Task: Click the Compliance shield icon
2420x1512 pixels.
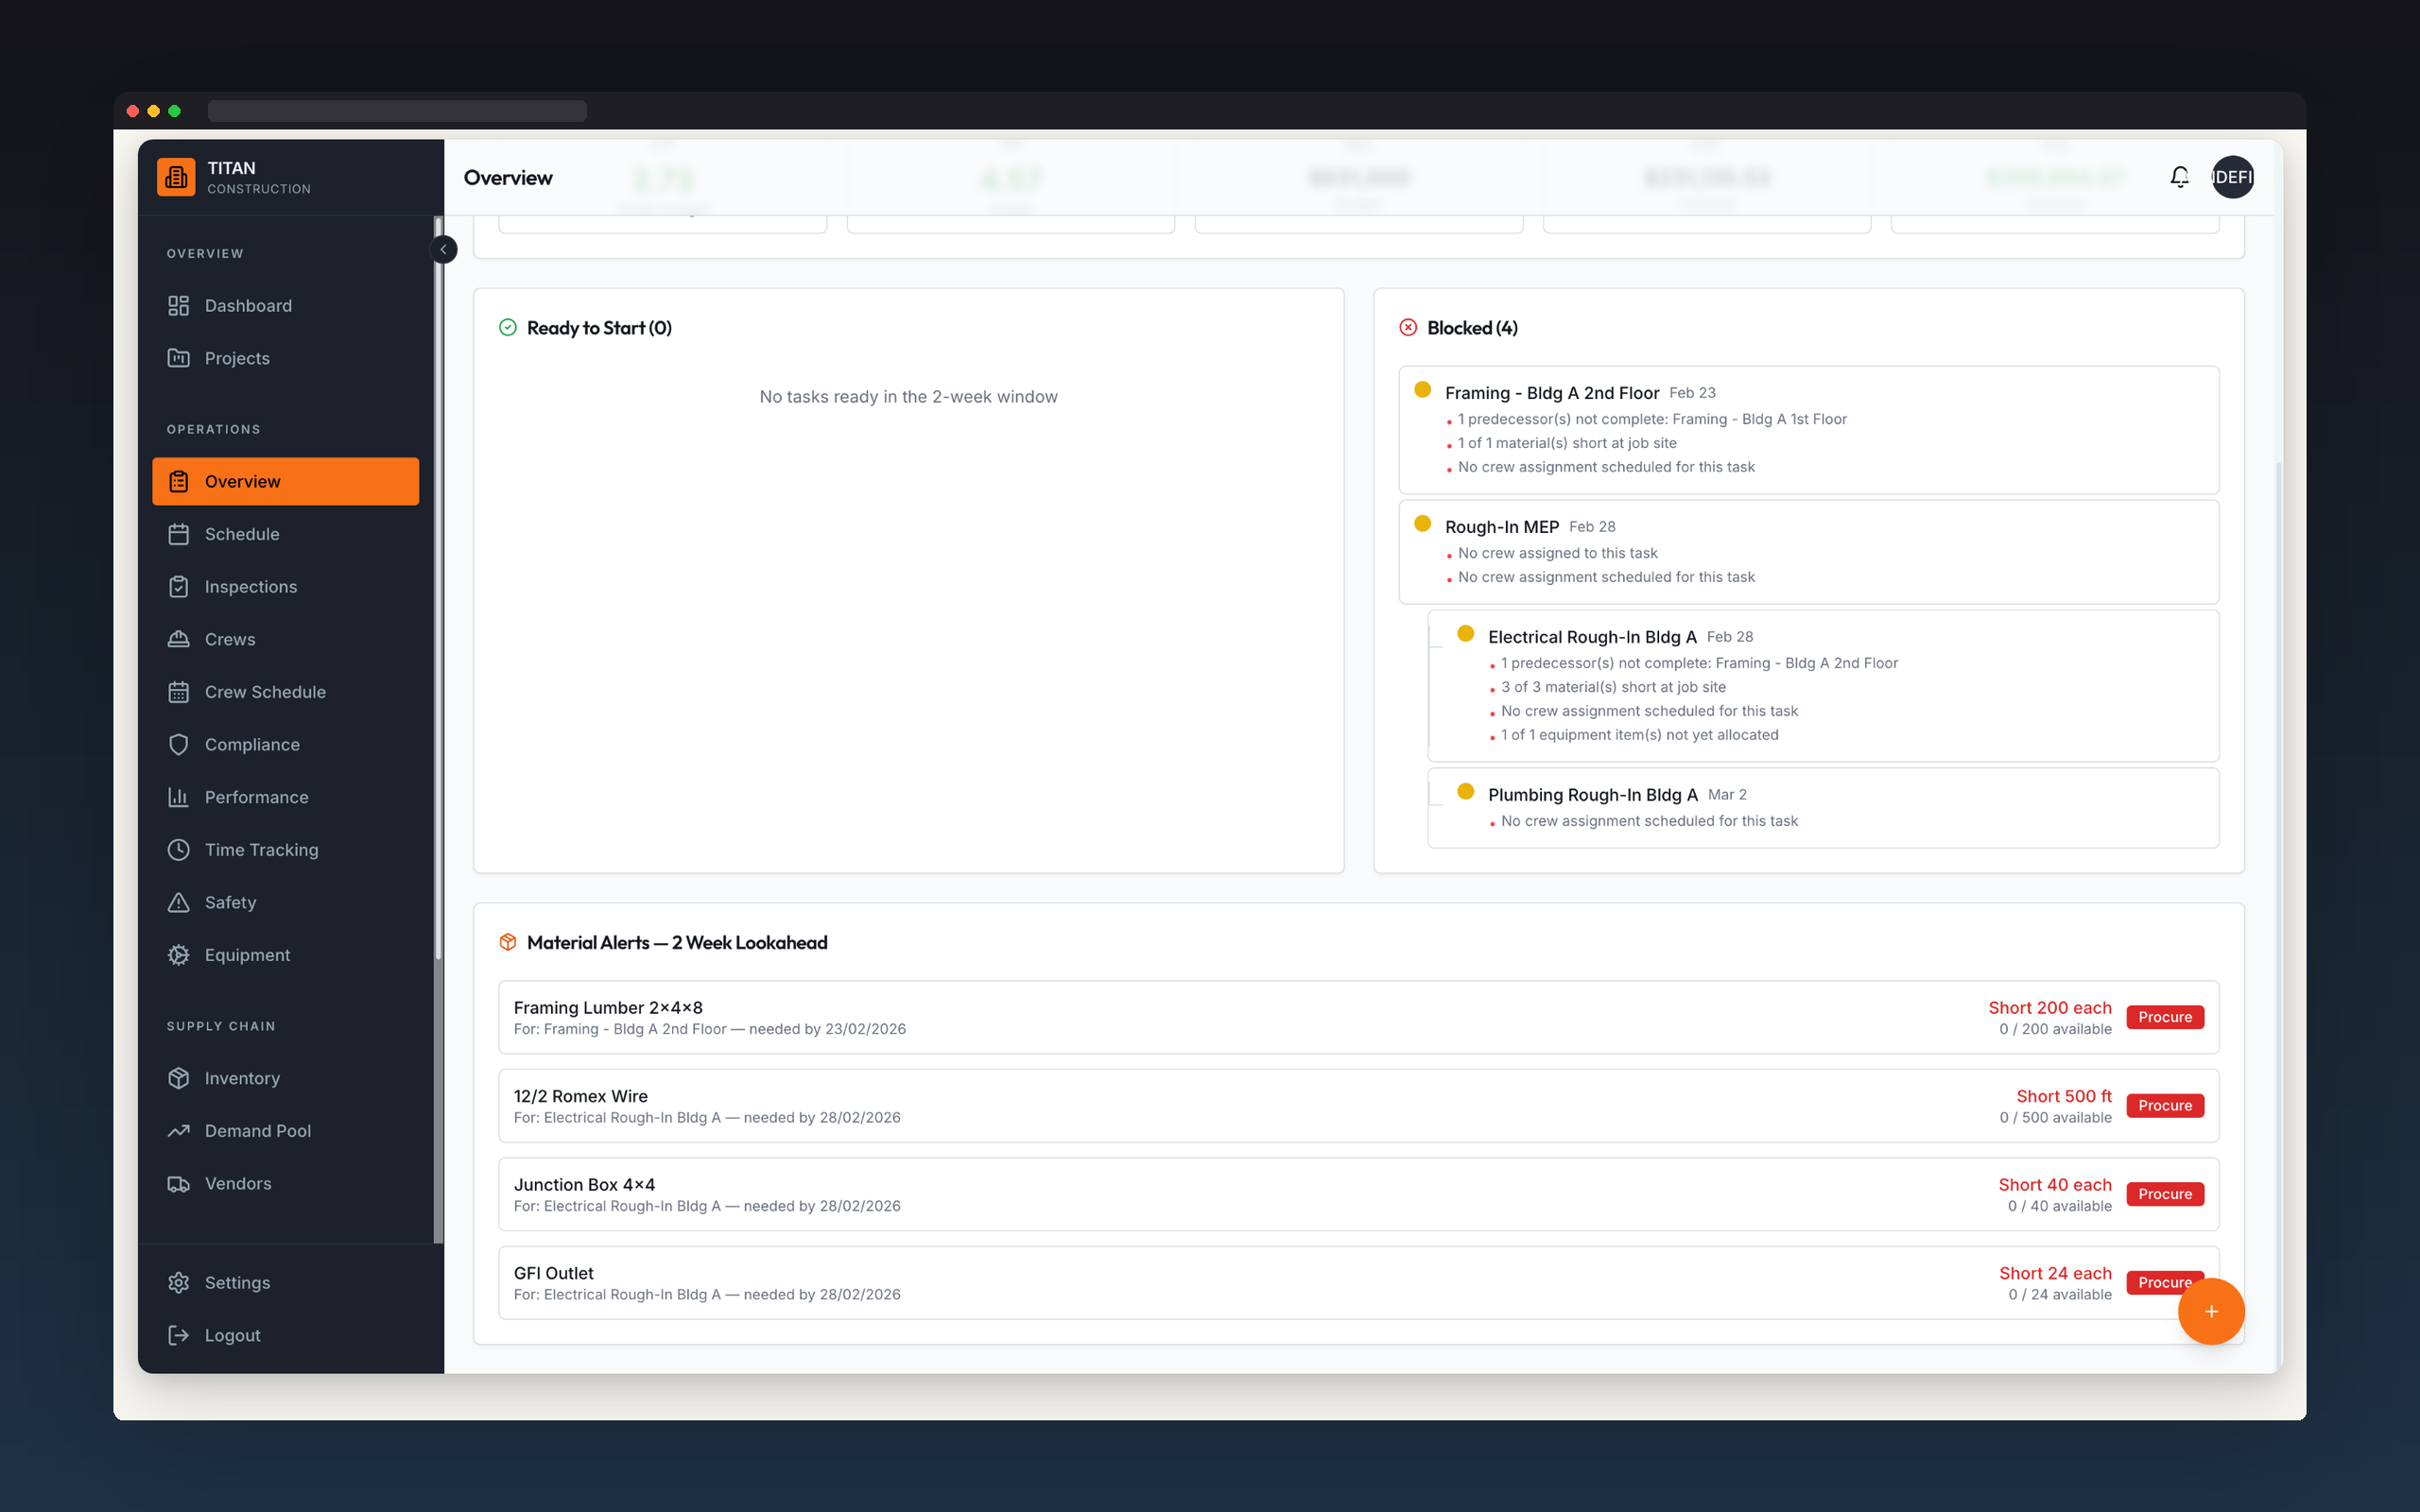Action: pos(178,745)
